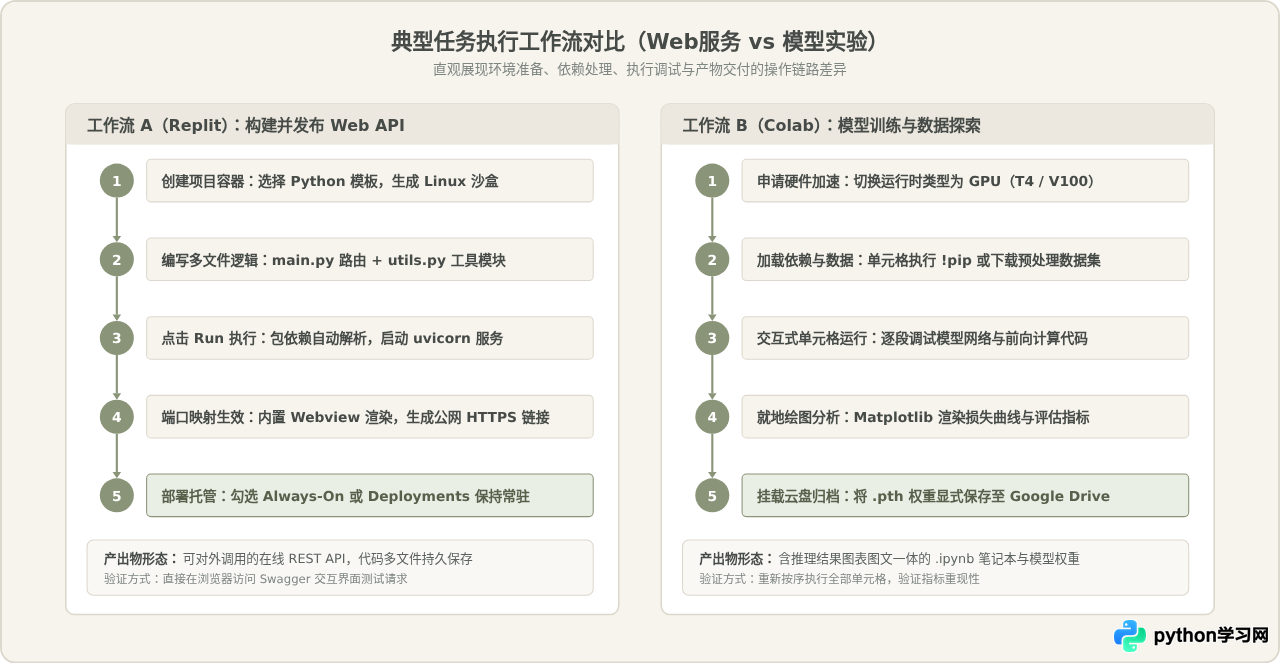This screenshot has width=1280, height=664.
Task: Select the highlighted step '部署托管：勾选 Always-On'
Action: 369,495
